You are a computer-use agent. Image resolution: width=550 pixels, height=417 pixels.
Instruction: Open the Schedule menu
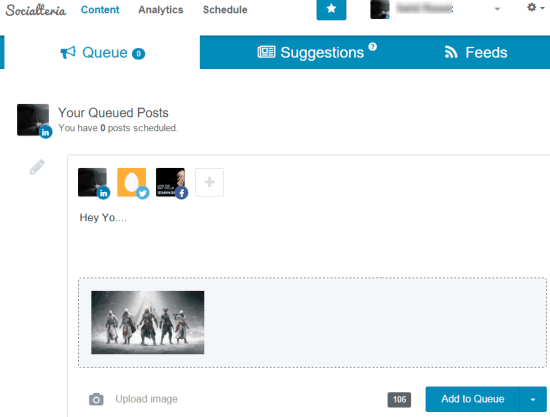[x=225, y=9]
